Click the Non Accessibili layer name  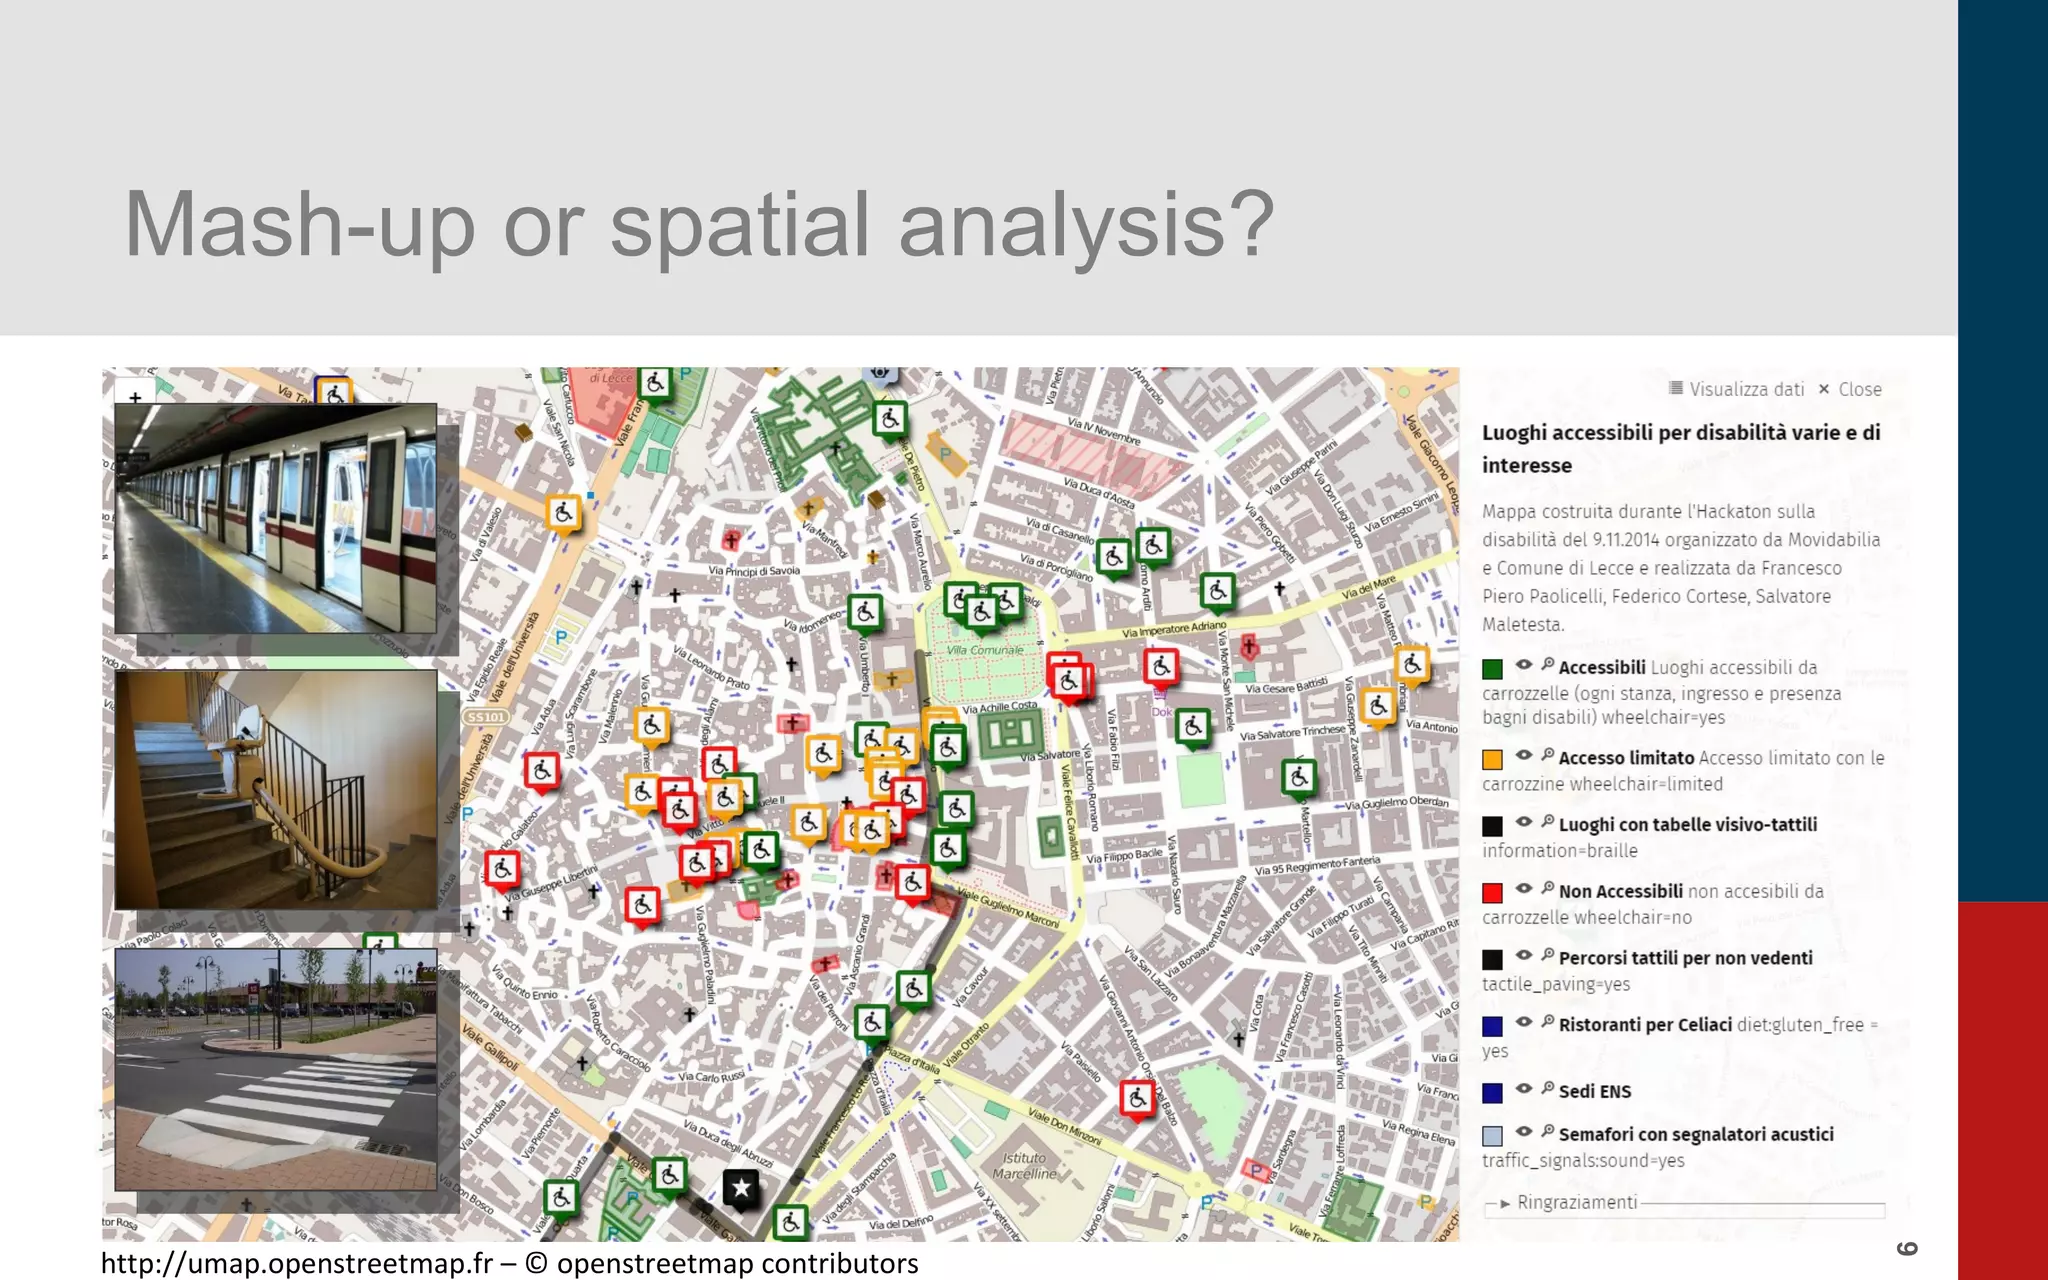coord(1620,891)
